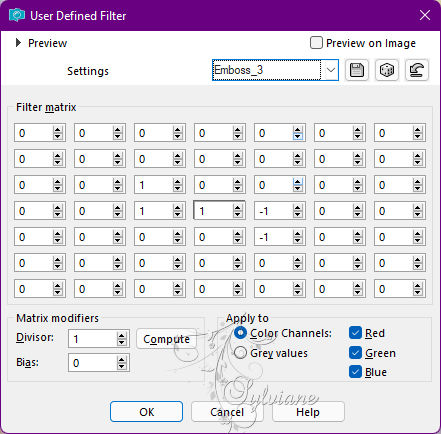
Task: Click inside the Bias input field
Action: point(93,363)
